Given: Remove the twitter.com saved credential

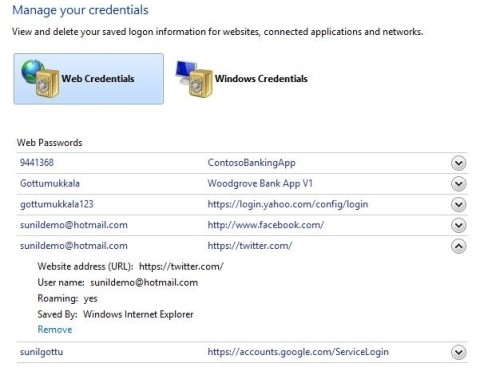Looking at the screenshot, I should click(x=55, y=330).
